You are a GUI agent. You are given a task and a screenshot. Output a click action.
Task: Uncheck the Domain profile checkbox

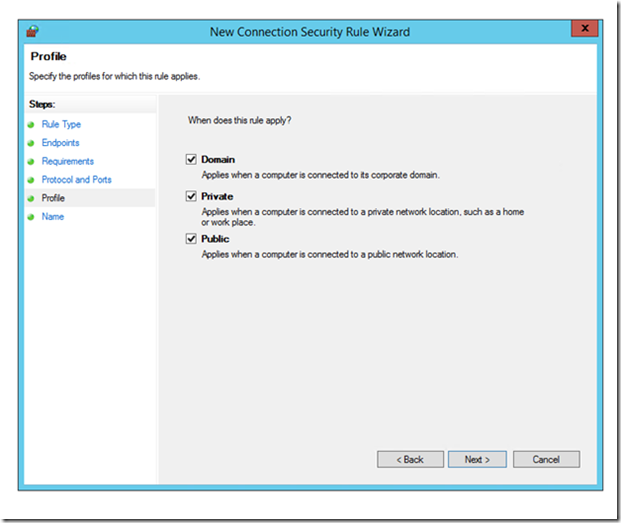coord(191,159)
